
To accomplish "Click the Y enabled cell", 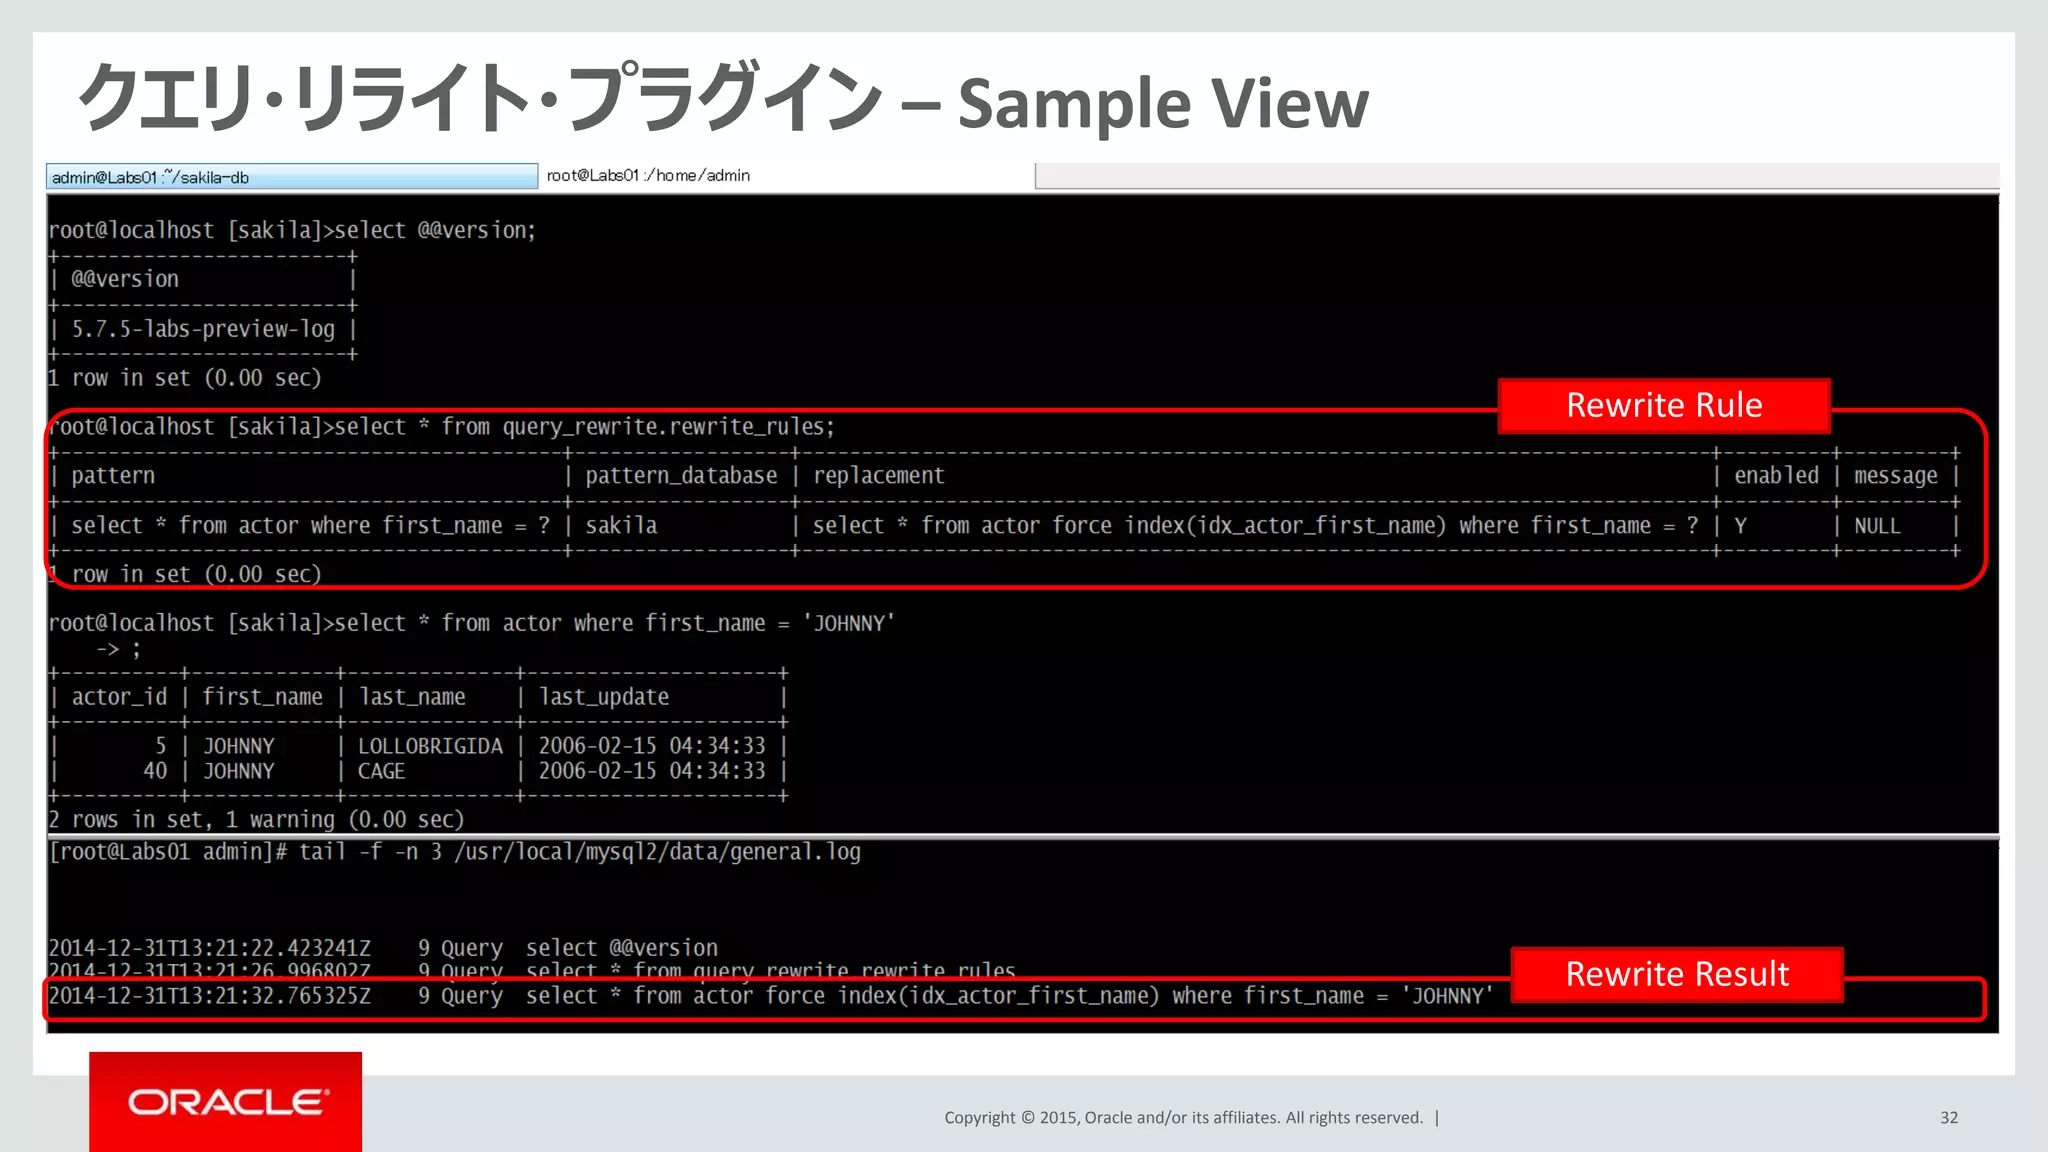I will pos(1741,526).
